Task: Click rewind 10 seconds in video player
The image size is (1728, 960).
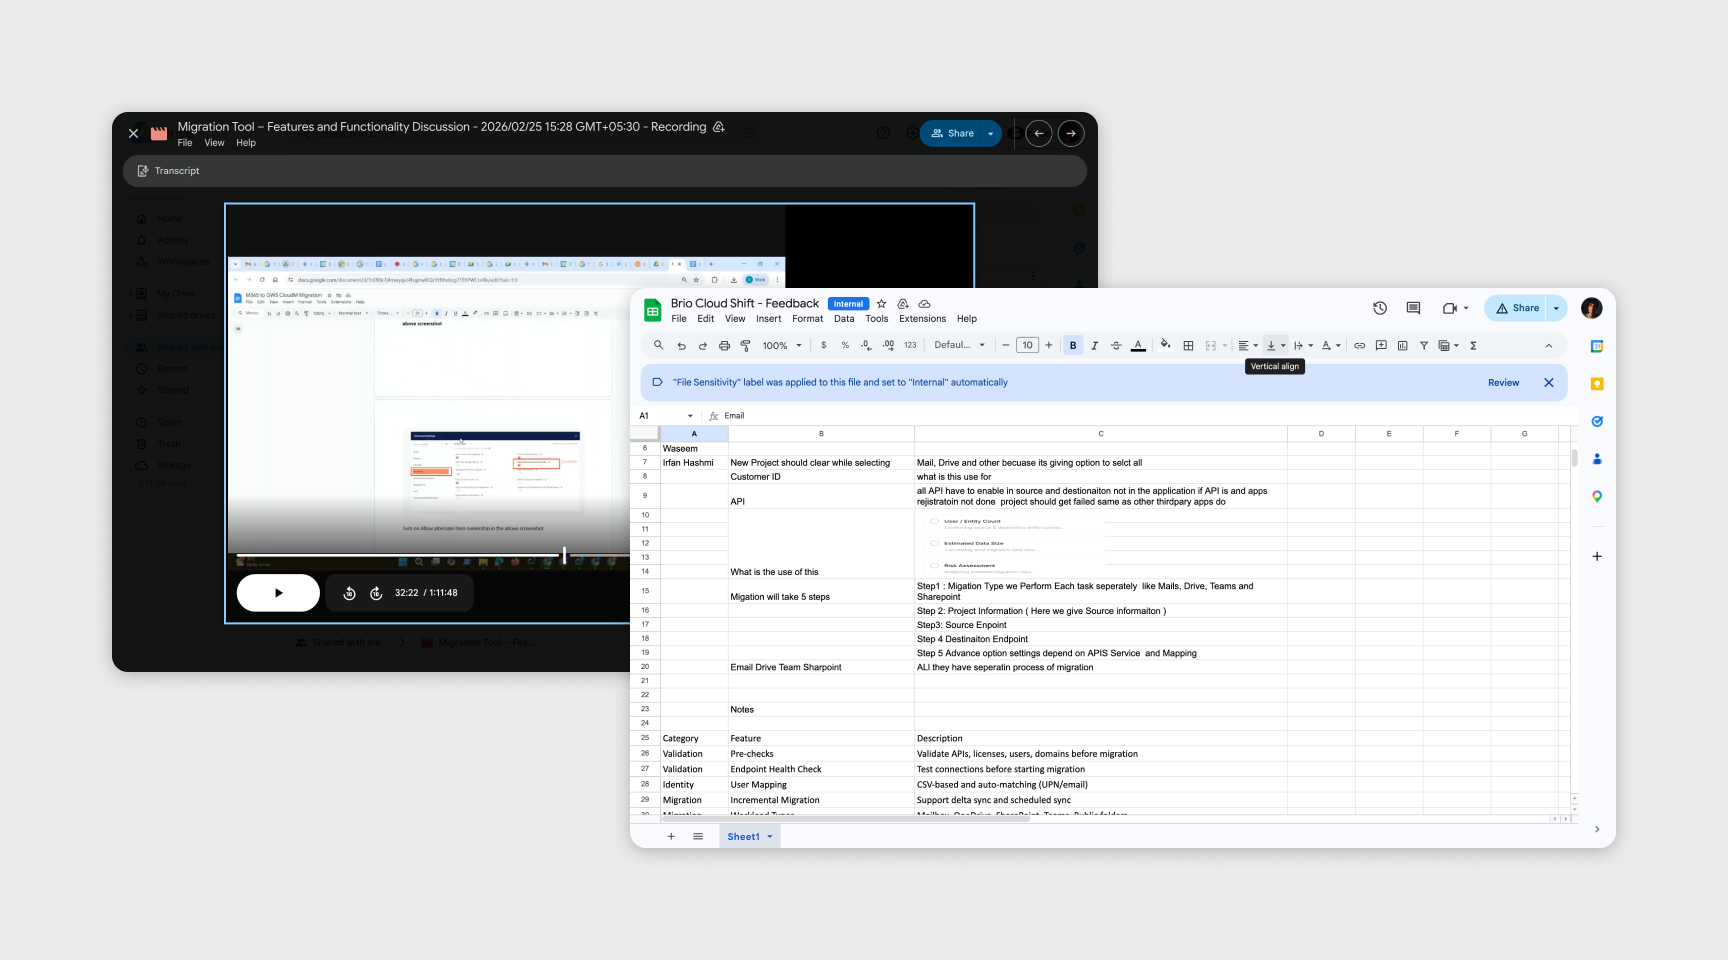Action: pyautogui.click(x=349, y=593)
